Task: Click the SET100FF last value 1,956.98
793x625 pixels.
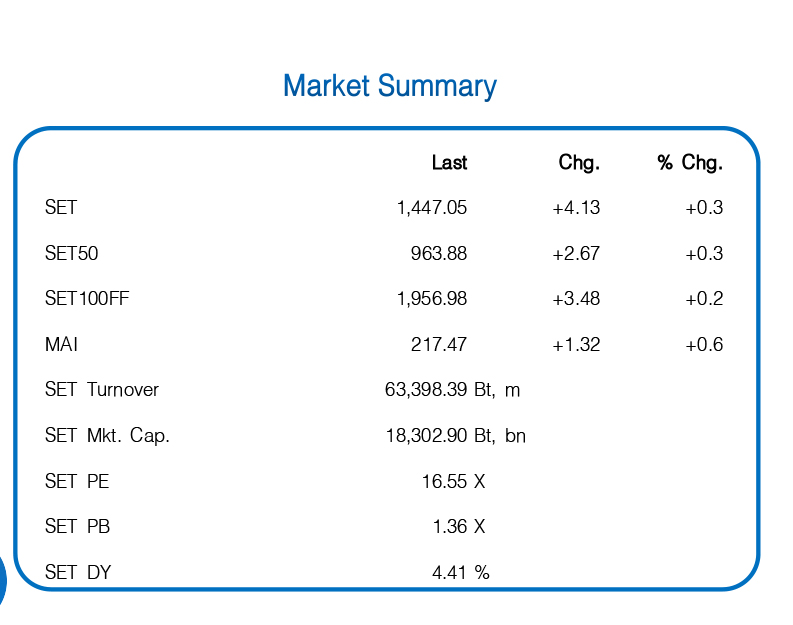Action: coord(432,299)
